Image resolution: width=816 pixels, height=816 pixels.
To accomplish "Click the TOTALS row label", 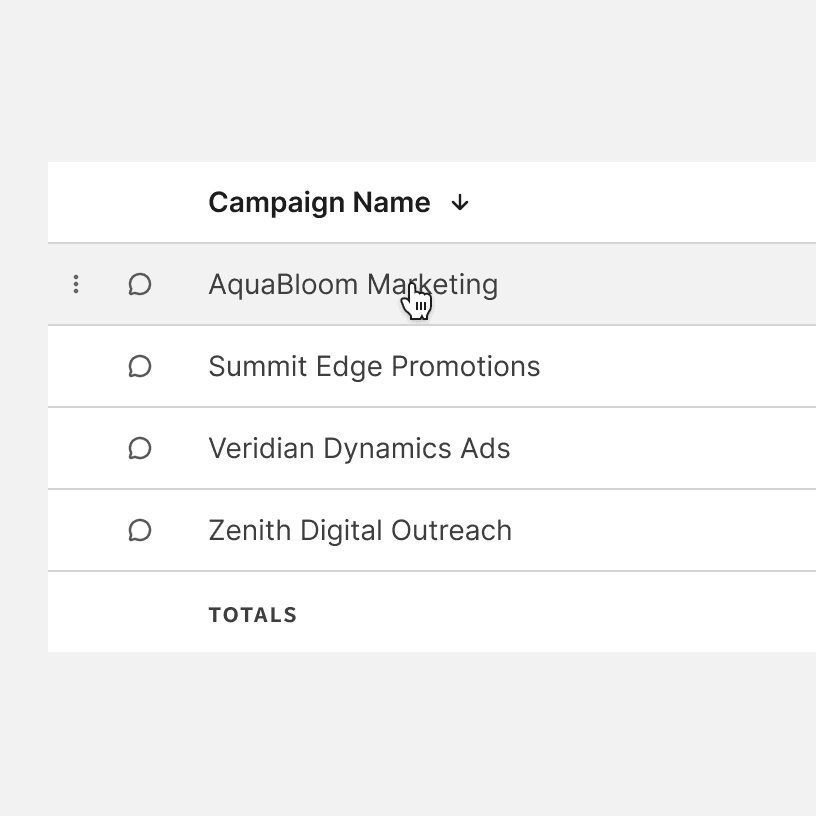I will [253, 615].
